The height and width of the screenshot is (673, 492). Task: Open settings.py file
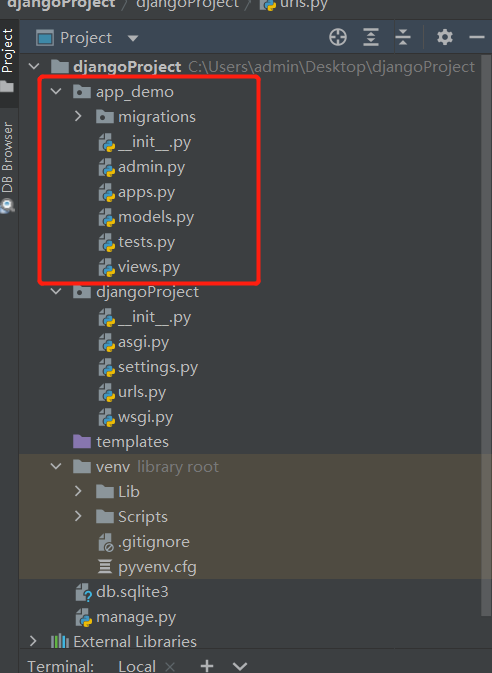tap(158, 367)
